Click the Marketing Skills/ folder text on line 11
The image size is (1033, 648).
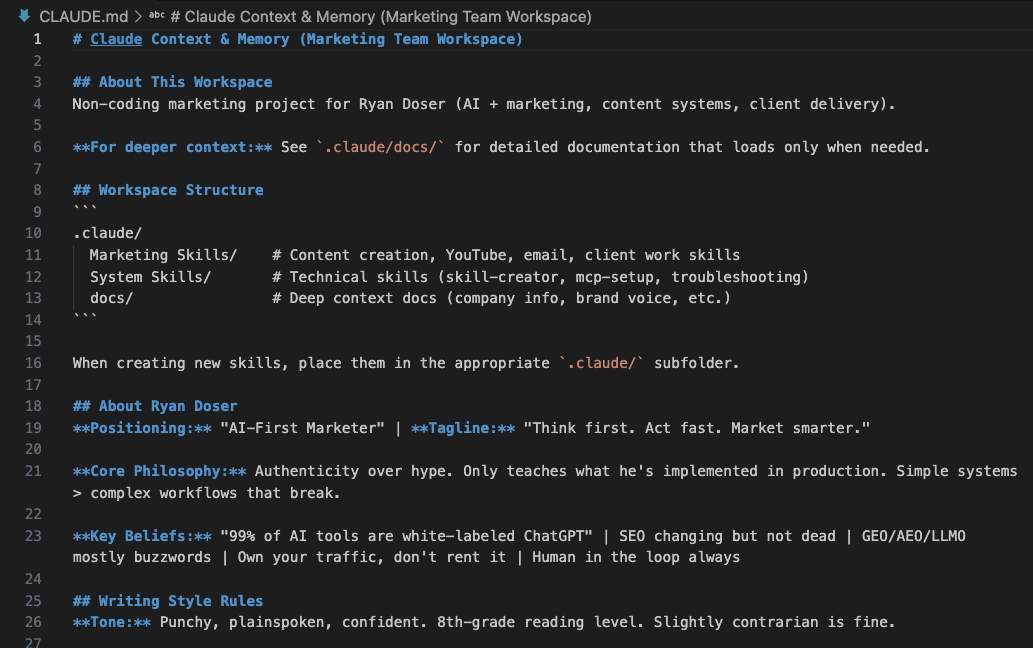click(163, 255)
